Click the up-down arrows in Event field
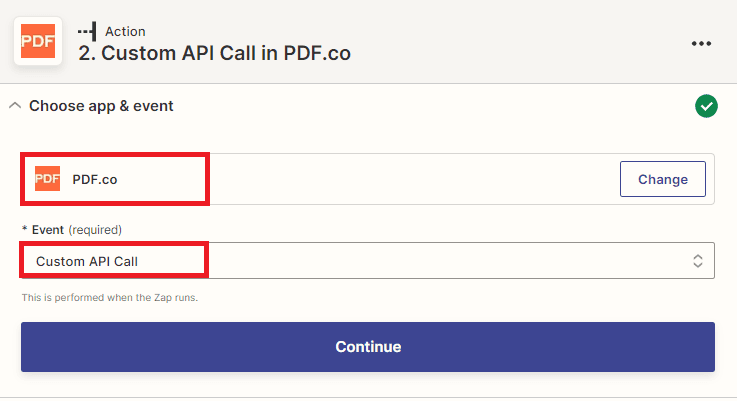The width and height of the screenshot is (737, 401). tap(698, 261)
